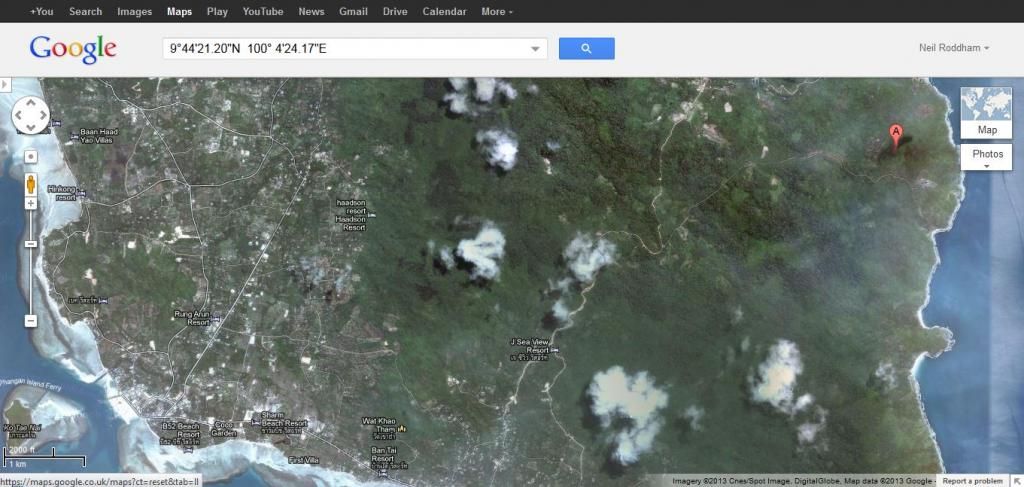Image resolution: width=1024 pixels, height=487 pixels.
Task: Click the zoom slider handle
Action: tap(31, 244)
